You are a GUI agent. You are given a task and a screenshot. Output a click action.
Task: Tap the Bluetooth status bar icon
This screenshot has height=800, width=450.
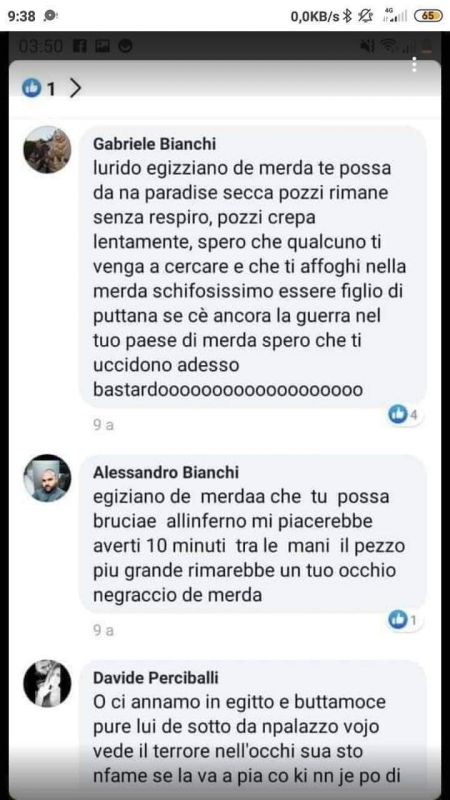click(x=347, y=16)
